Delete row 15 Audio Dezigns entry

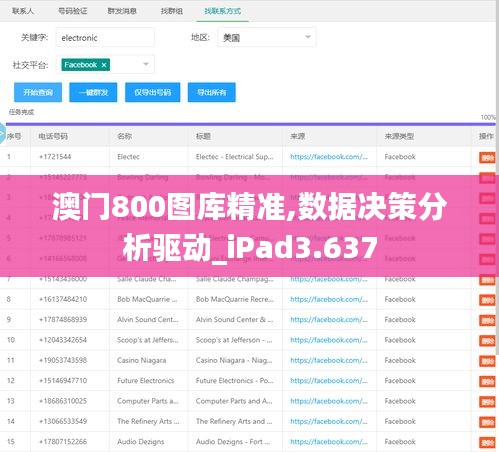click(487, 442)
